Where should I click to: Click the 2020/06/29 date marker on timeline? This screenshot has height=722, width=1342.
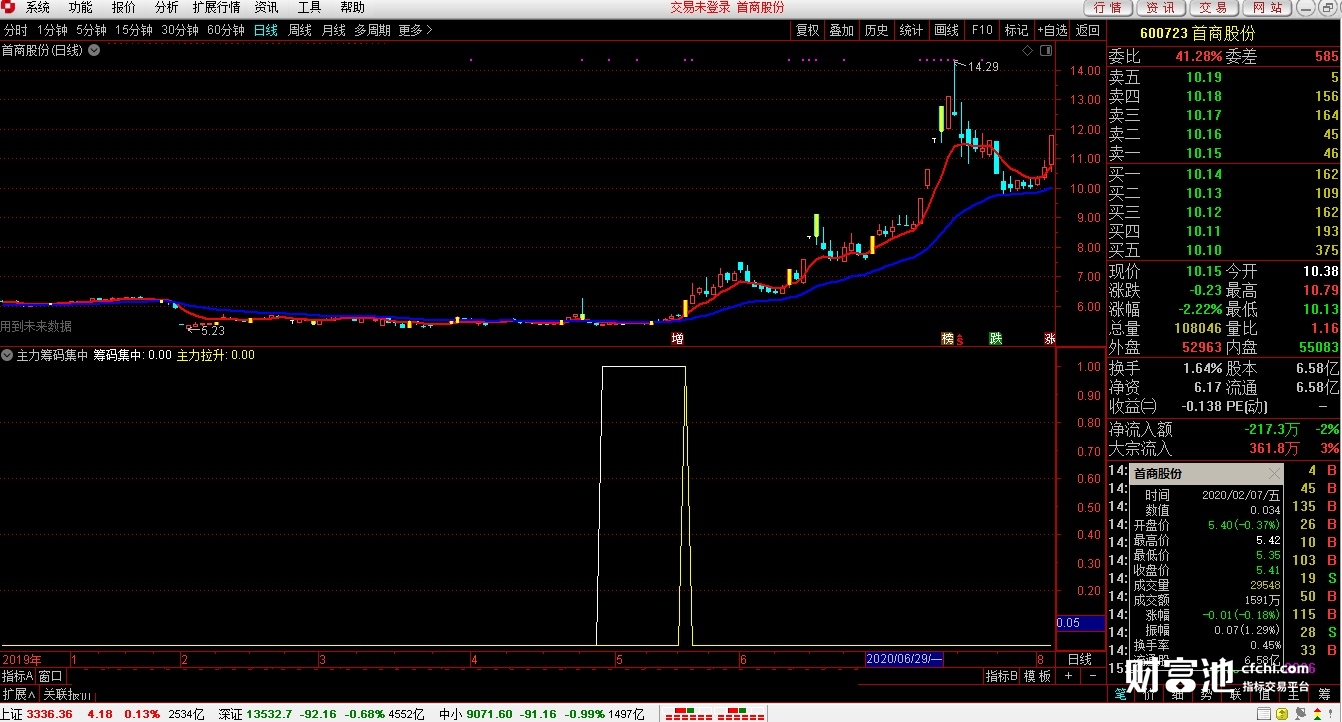[x=904, y=659]
